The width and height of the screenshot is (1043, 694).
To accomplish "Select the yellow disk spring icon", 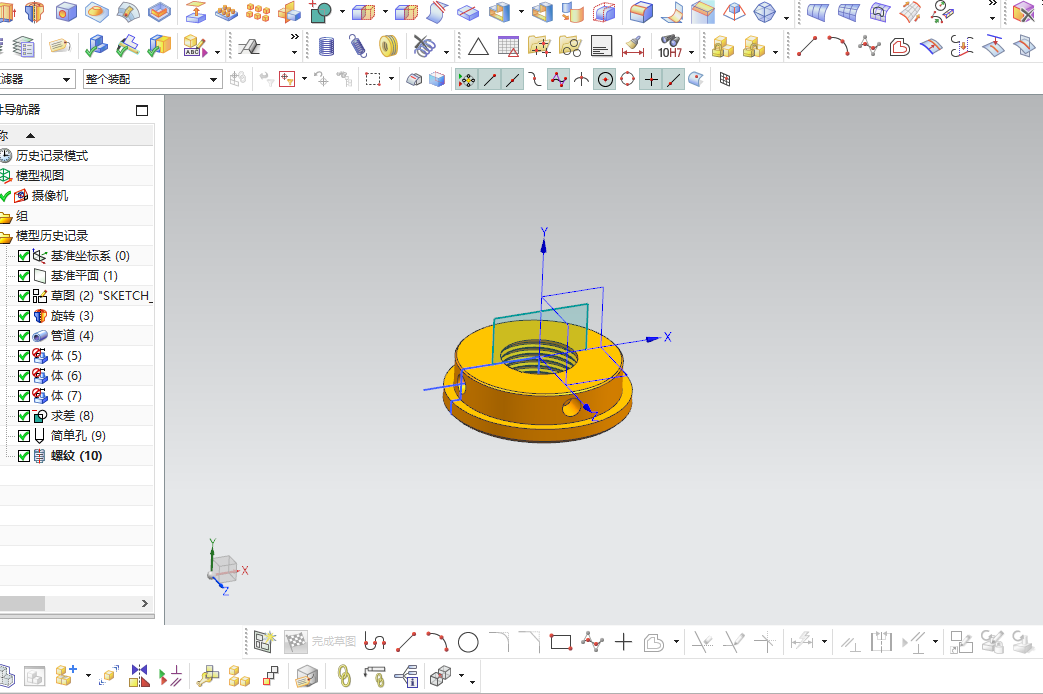I will (x=388, y=47).
